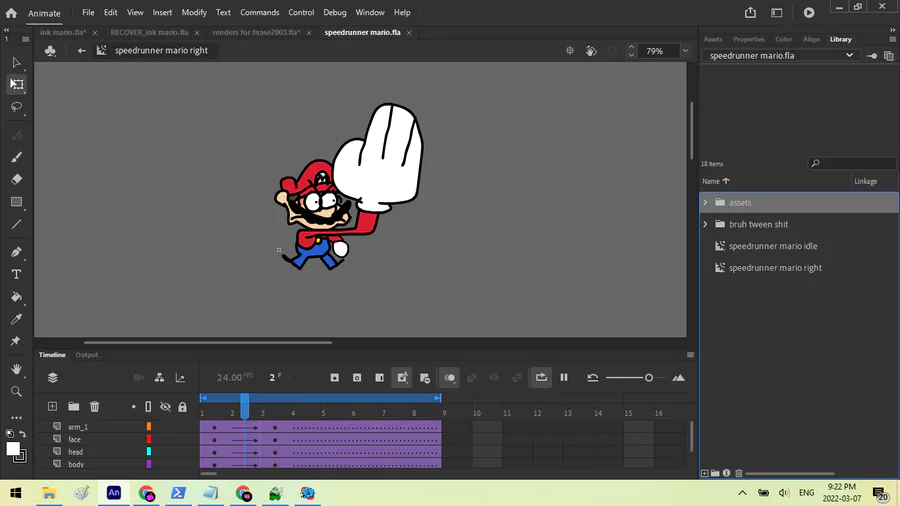Image resolution: width=900 pixels, height=506 pixels.
Task: Select the Line tool
Action: (x=16, y=224)
